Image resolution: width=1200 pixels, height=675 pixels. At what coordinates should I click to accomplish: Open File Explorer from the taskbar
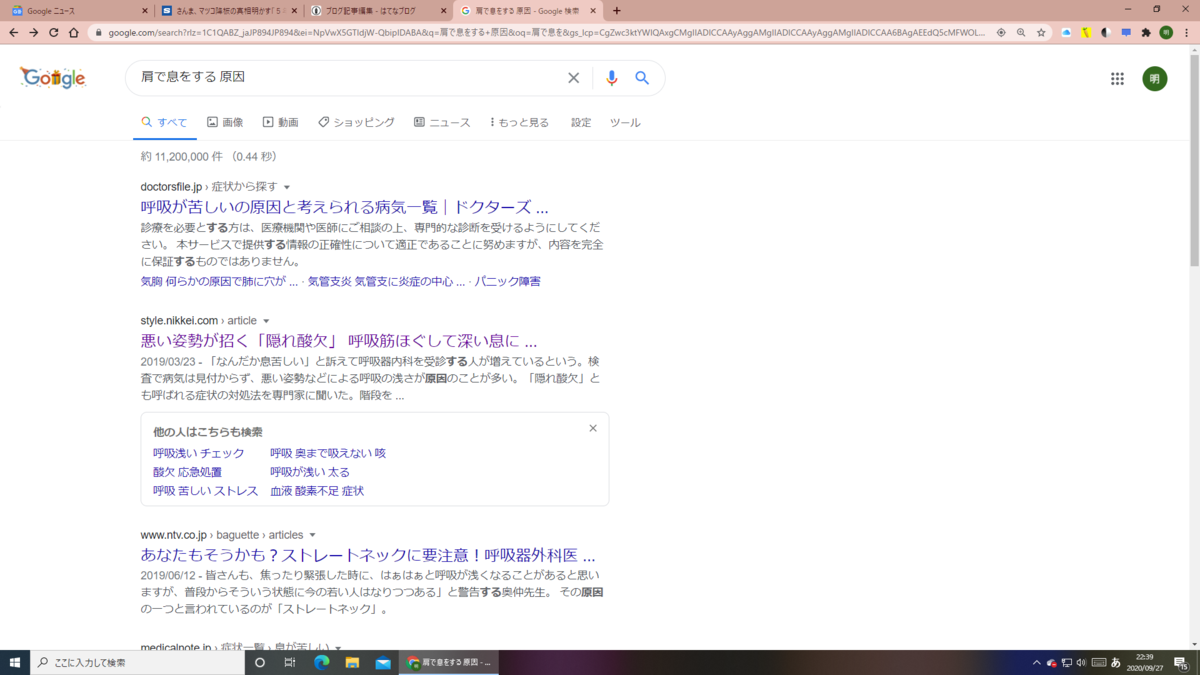[352, 662]
